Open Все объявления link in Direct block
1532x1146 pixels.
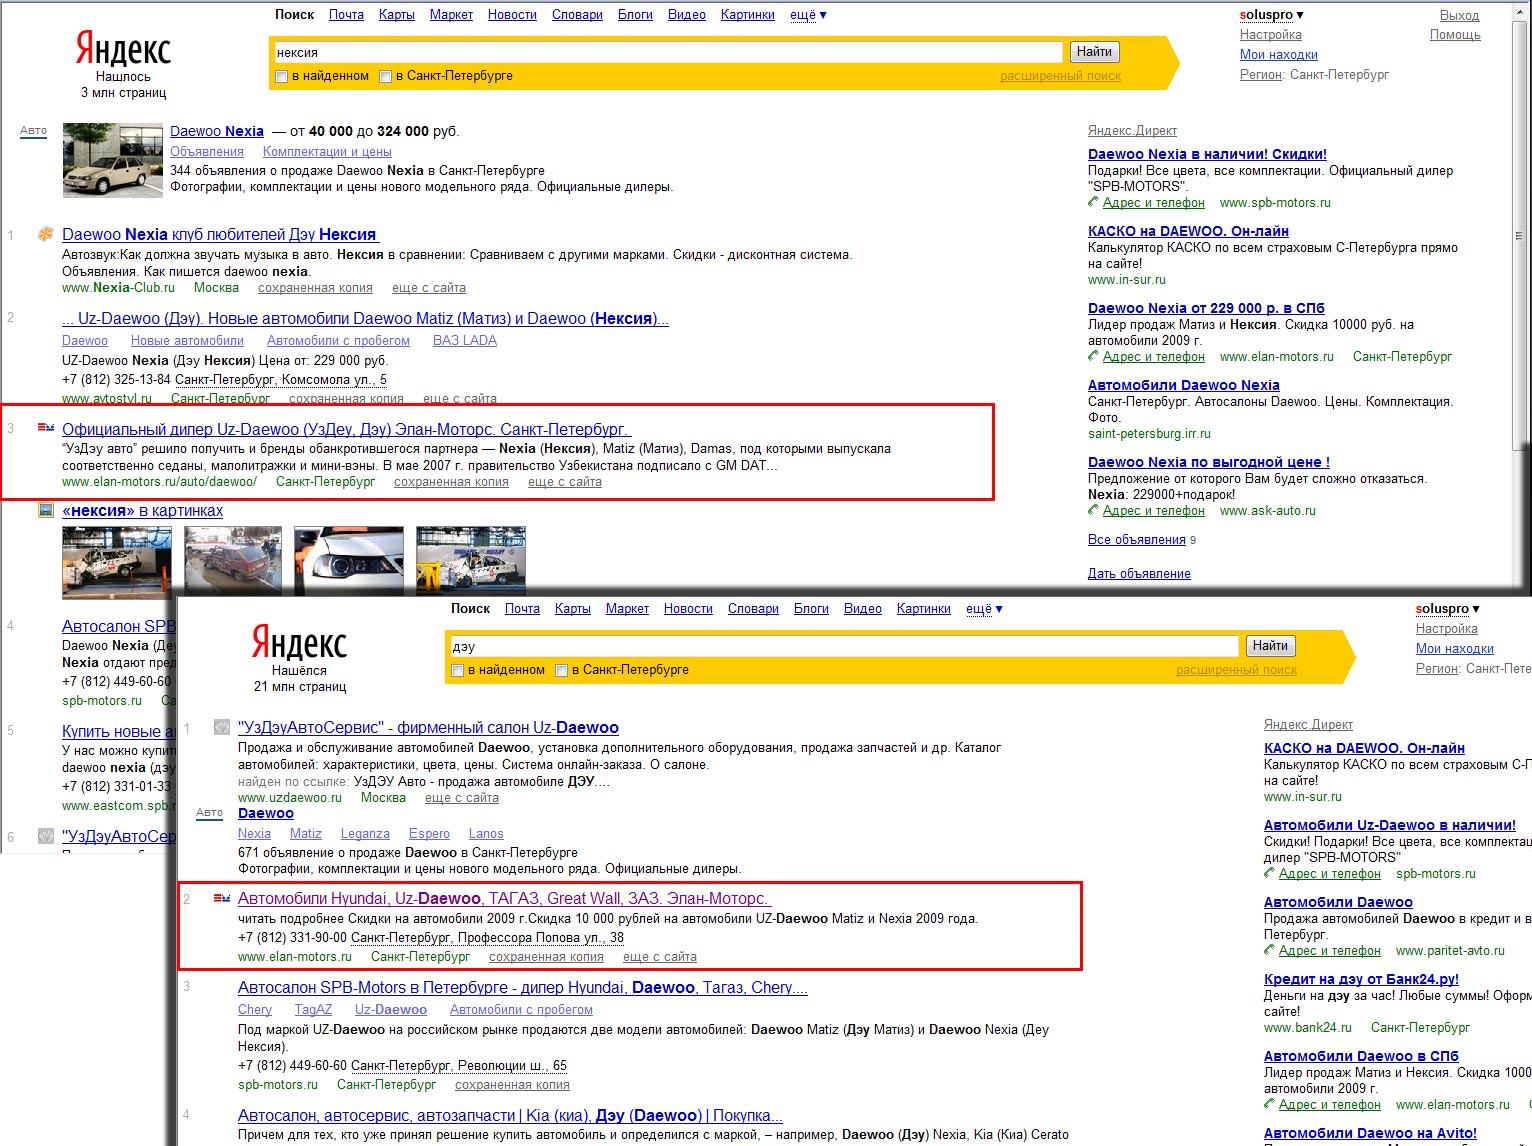click(1137, 540)
